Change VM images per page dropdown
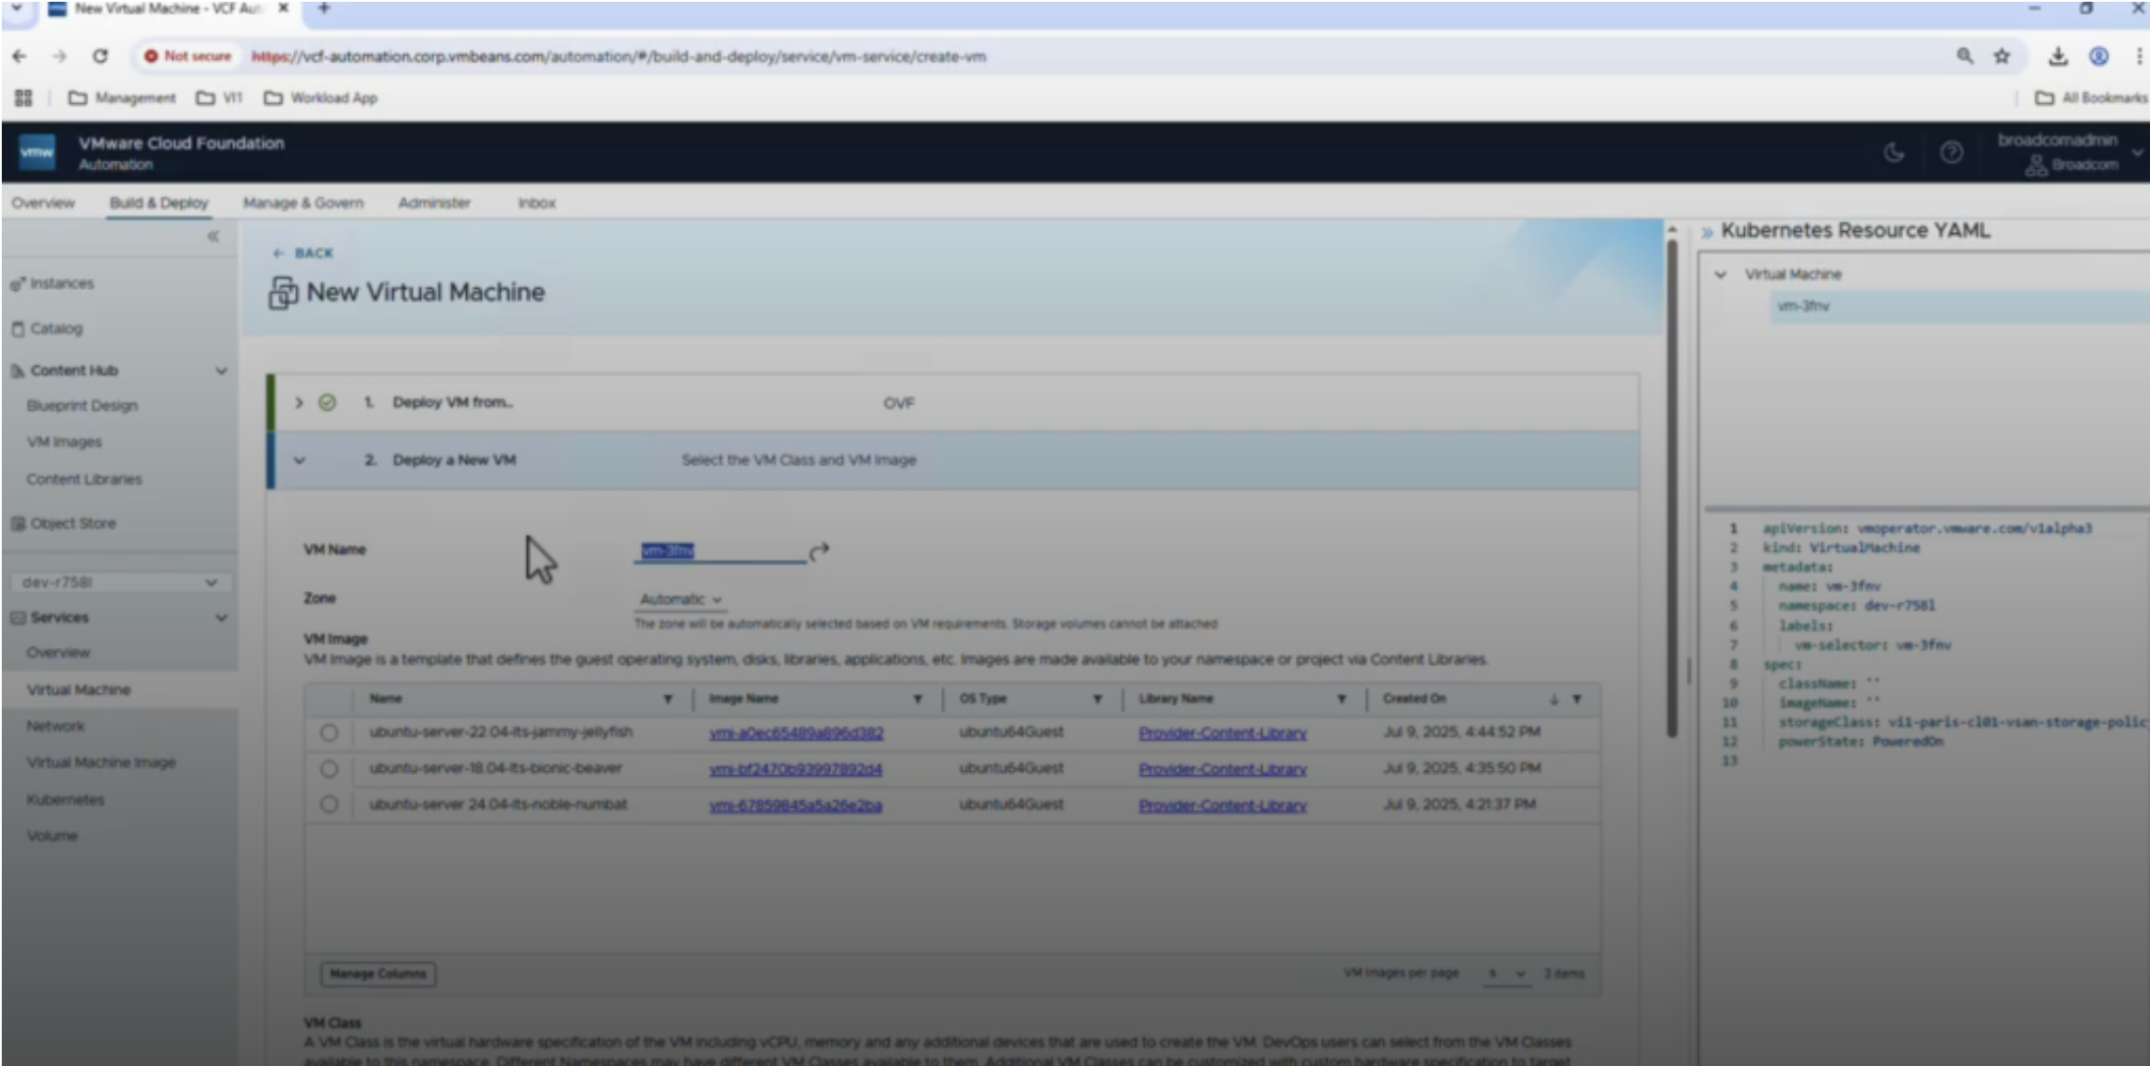2150x1066 pixels. pyautogui.click(x=1506, y=973)
